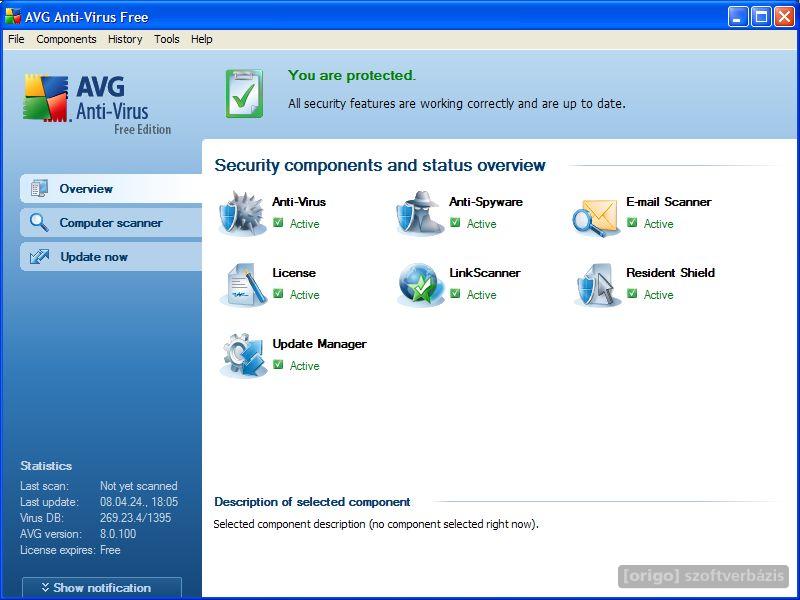Image resolution: width=800 pixels, height=600 pixels.
Task: Click License expires value 'Free'
Action: point(110,550)
